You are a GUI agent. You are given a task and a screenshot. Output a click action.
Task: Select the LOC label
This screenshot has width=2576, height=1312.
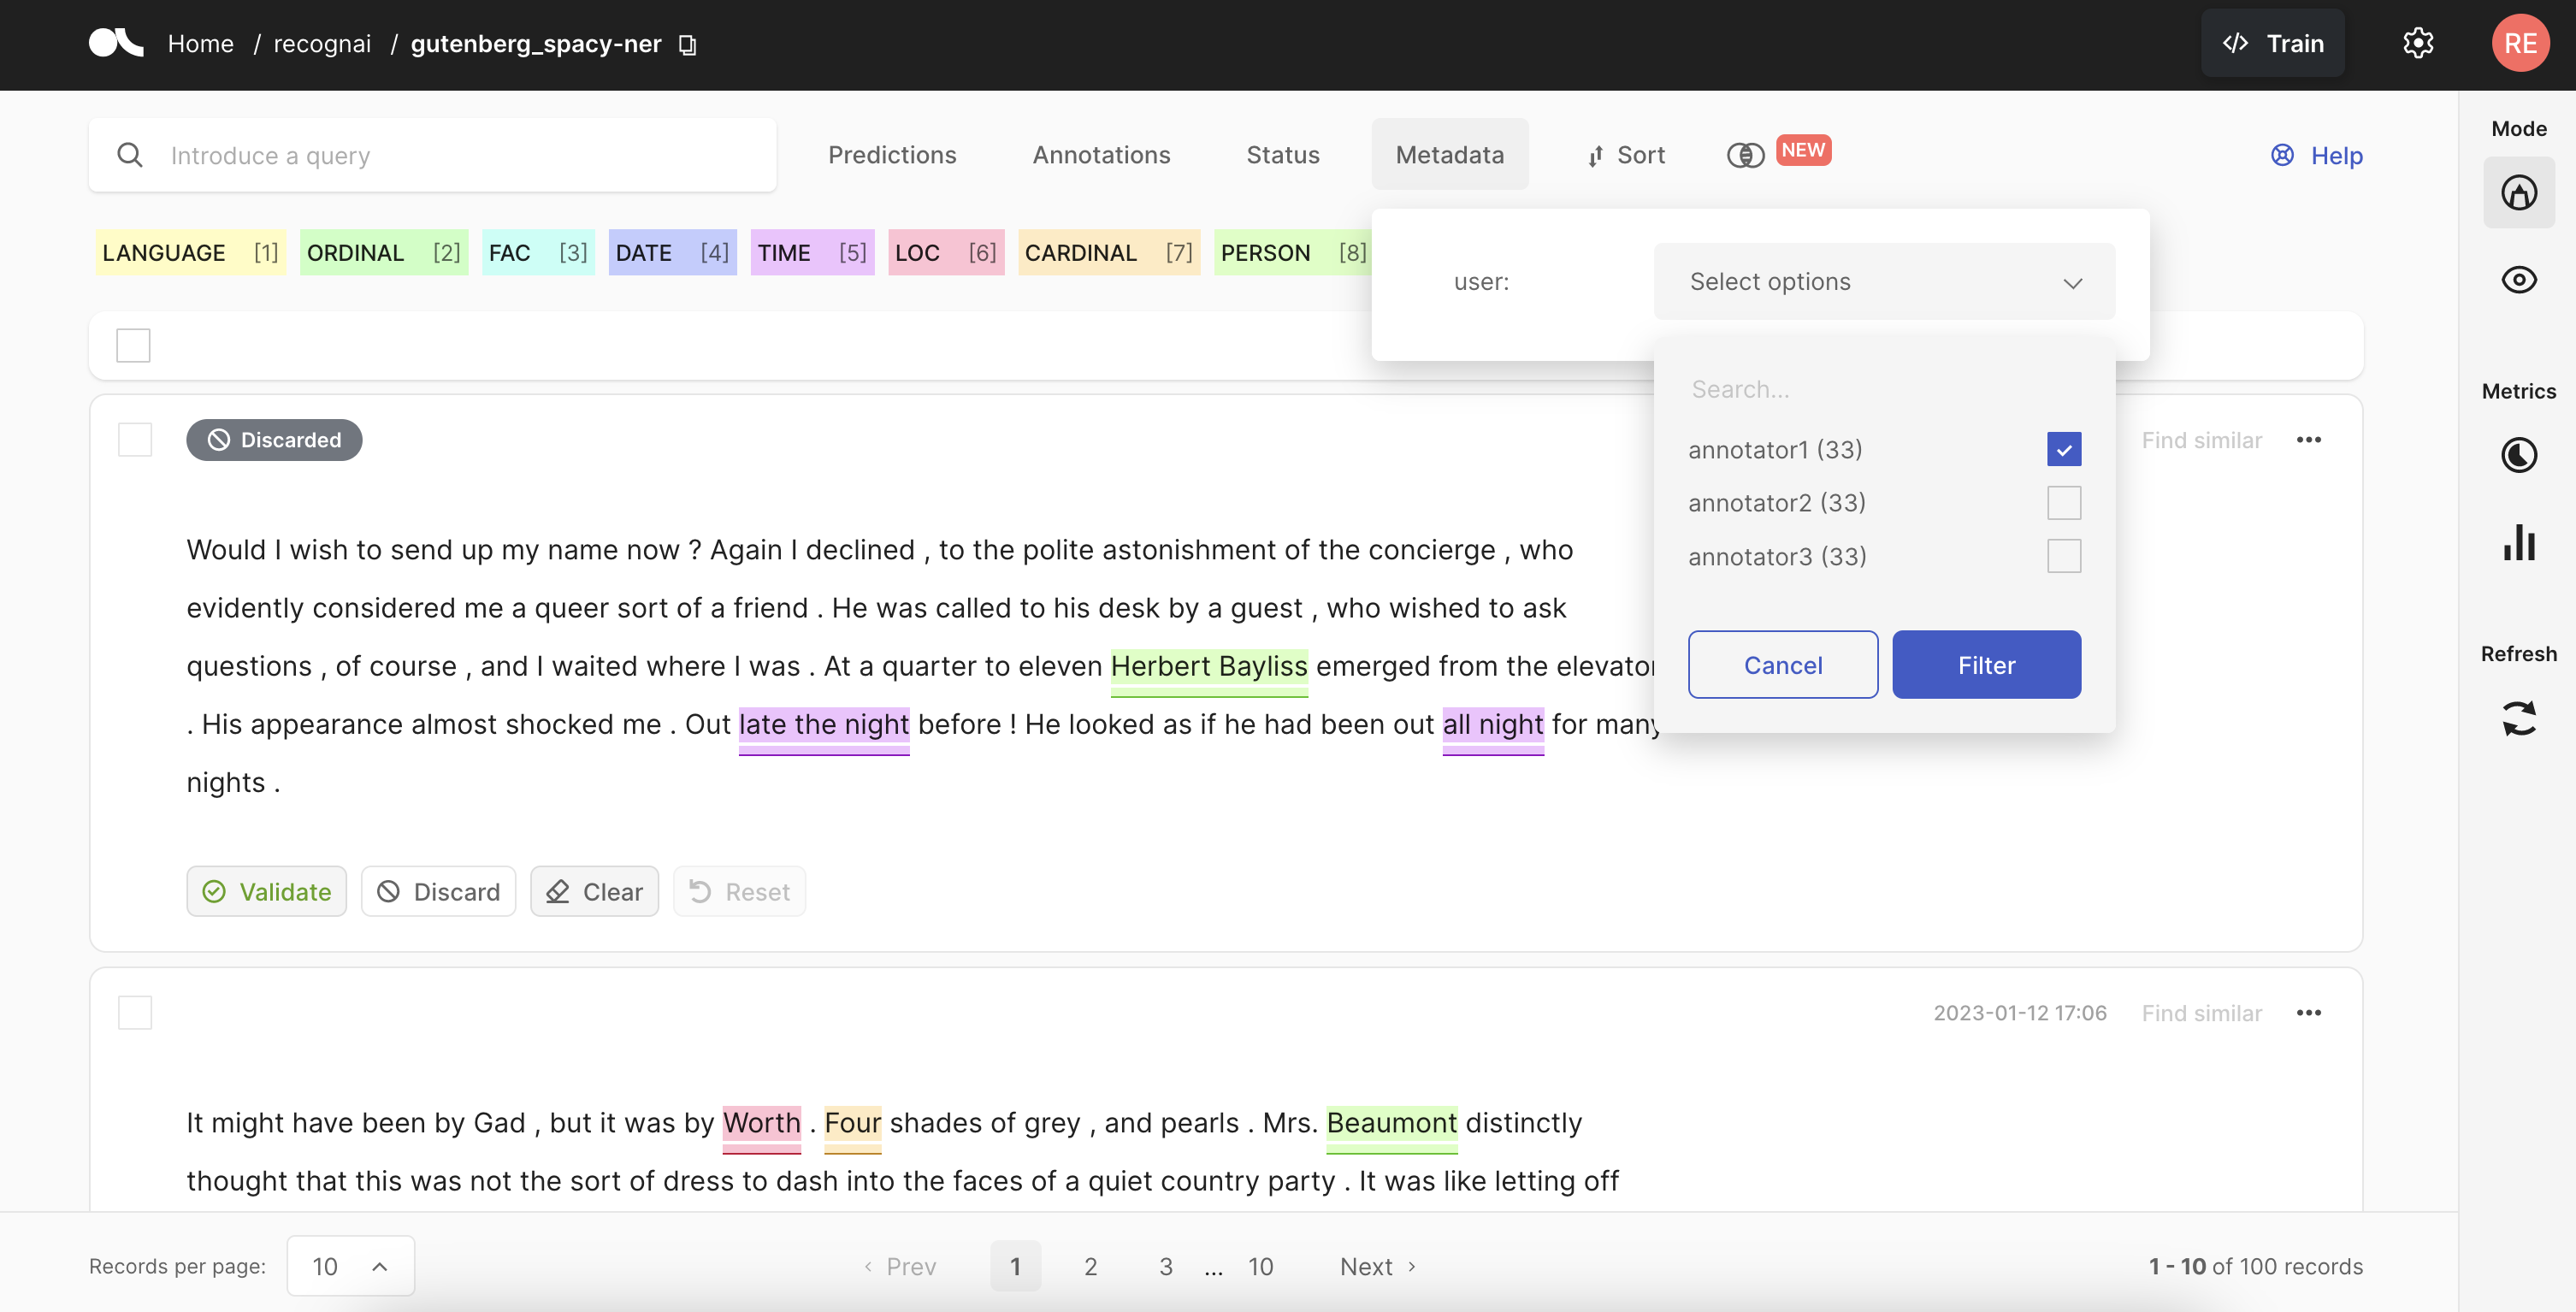coord(945,253)
